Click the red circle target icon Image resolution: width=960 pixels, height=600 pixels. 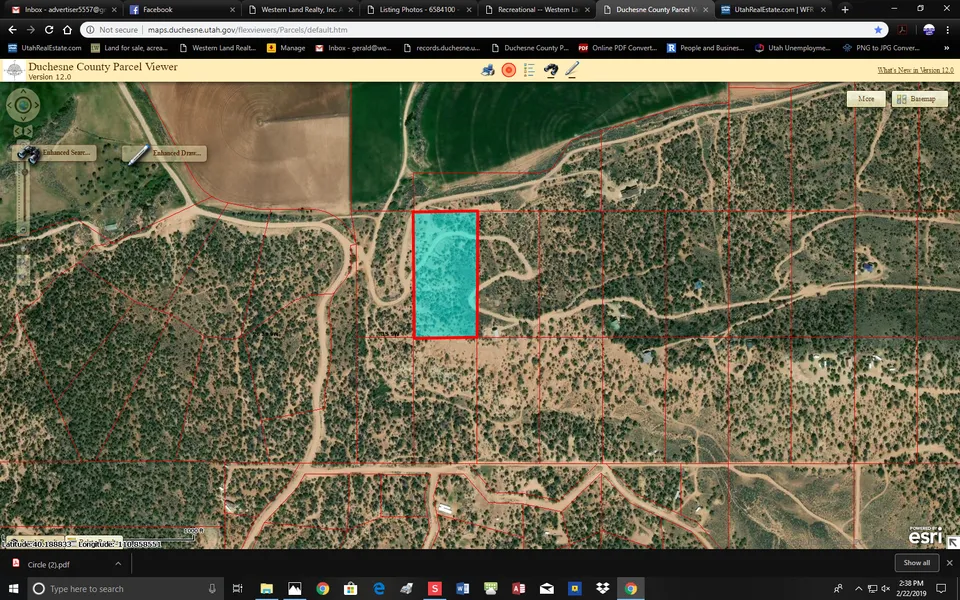509,70
